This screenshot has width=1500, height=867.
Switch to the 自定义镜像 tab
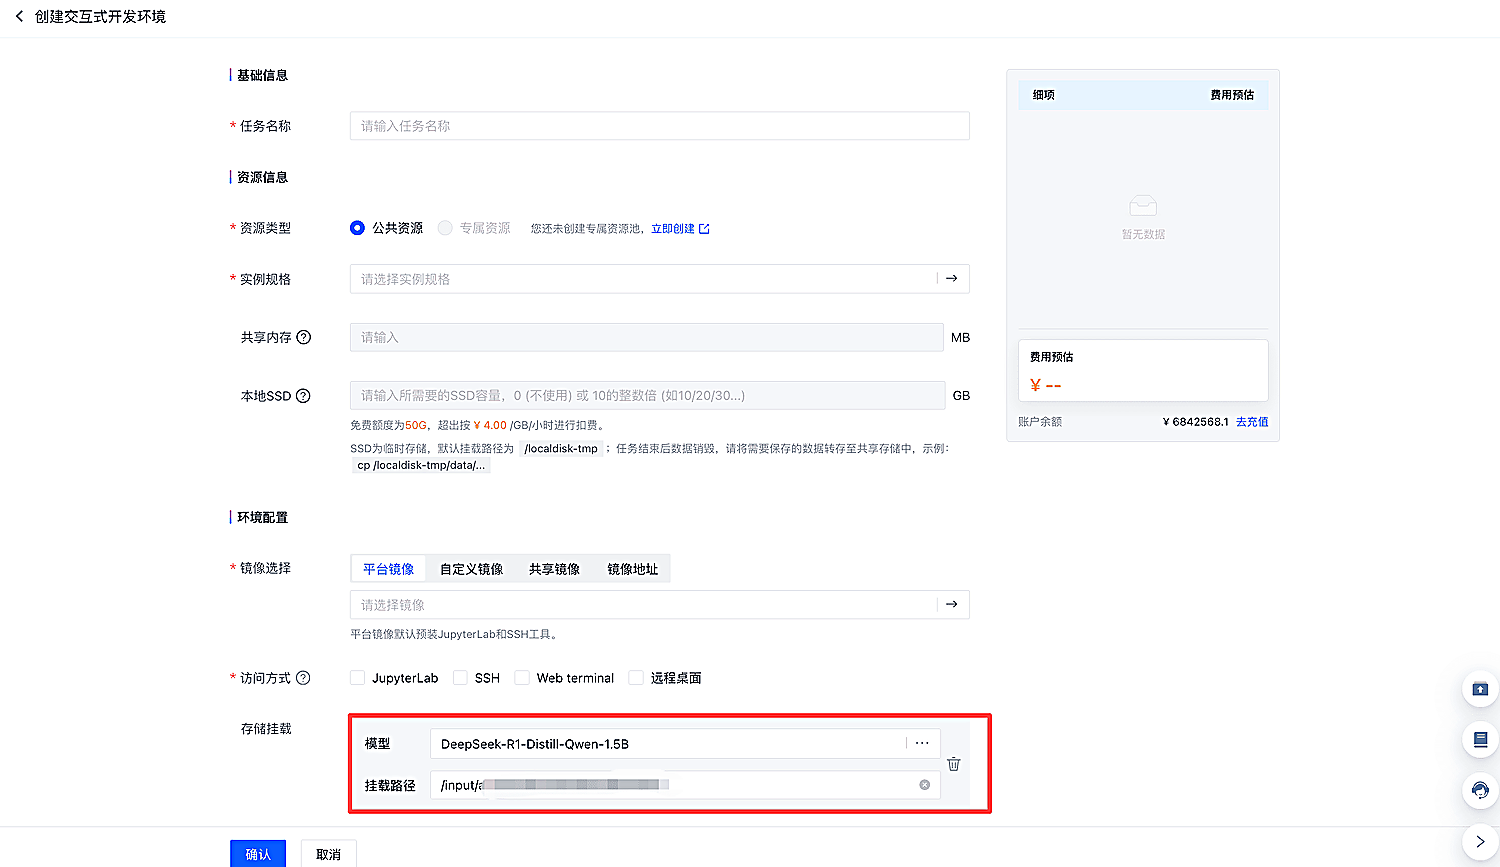pyautogui.click(x=472, y=569)
